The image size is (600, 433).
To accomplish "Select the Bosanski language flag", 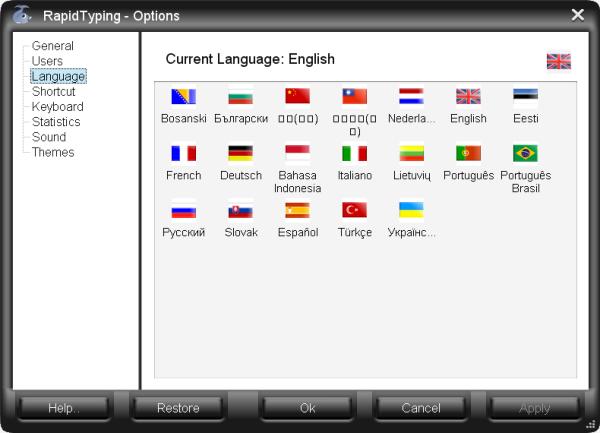I will click(x=184, y=96).
